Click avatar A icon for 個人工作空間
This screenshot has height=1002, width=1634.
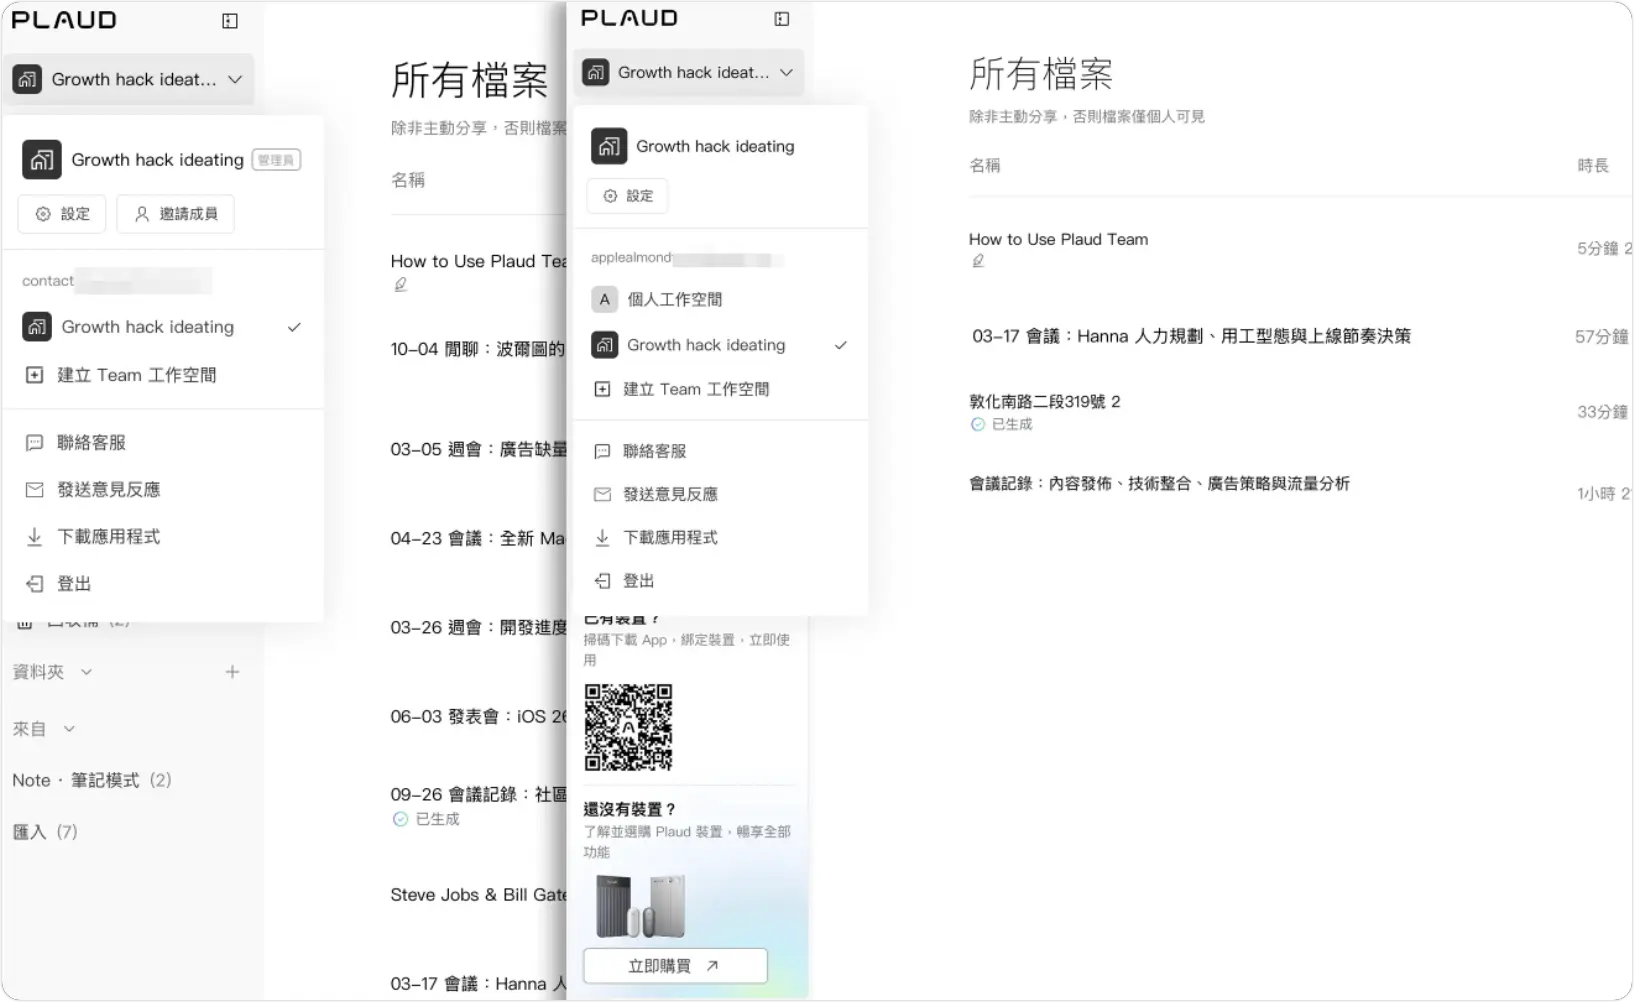(x=604, y=299)
